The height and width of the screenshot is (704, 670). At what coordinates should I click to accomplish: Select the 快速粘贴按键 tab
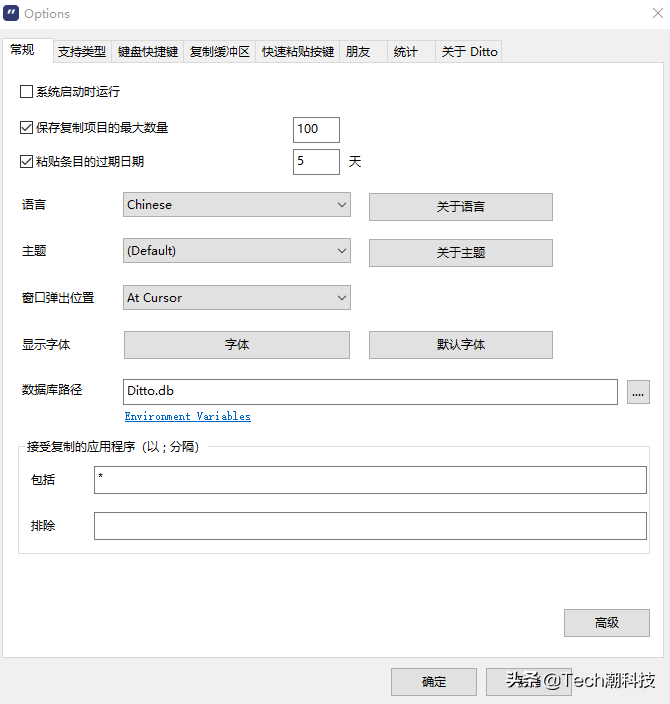pyautogui.click(x=297, y=52)
